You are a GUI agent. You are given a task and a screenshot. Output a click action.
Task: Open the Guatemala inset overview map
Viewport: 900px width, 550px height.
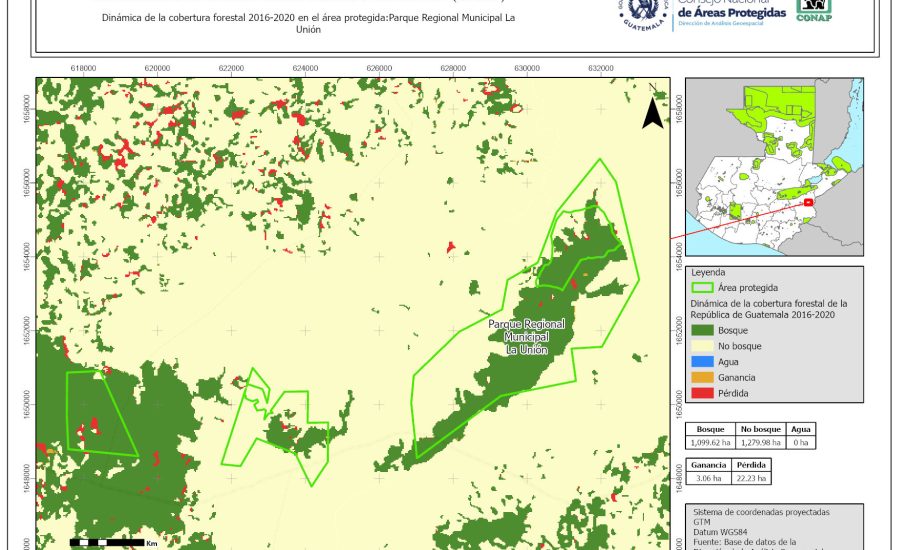point(774,169)
